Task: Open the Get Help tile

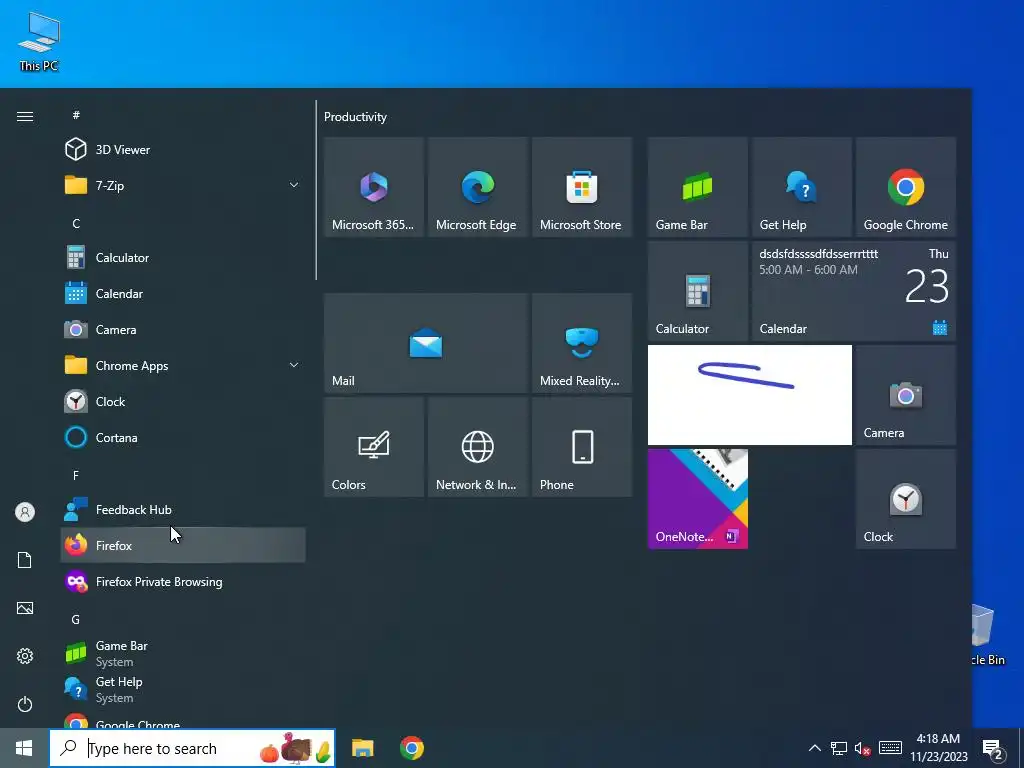Action: (801, 187)
